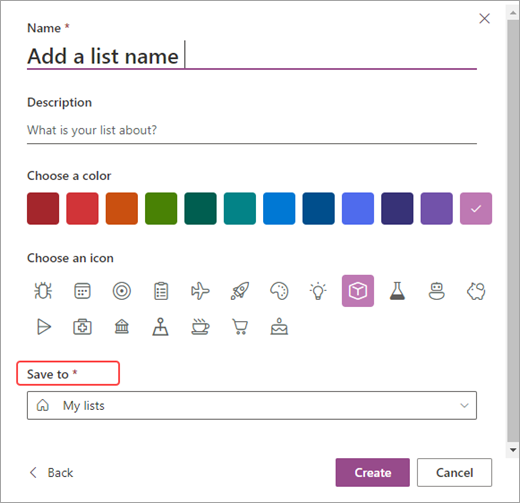Click the scrollbar down arrow
The height and width of the screenshot is (503, 520).
(513, 450)
